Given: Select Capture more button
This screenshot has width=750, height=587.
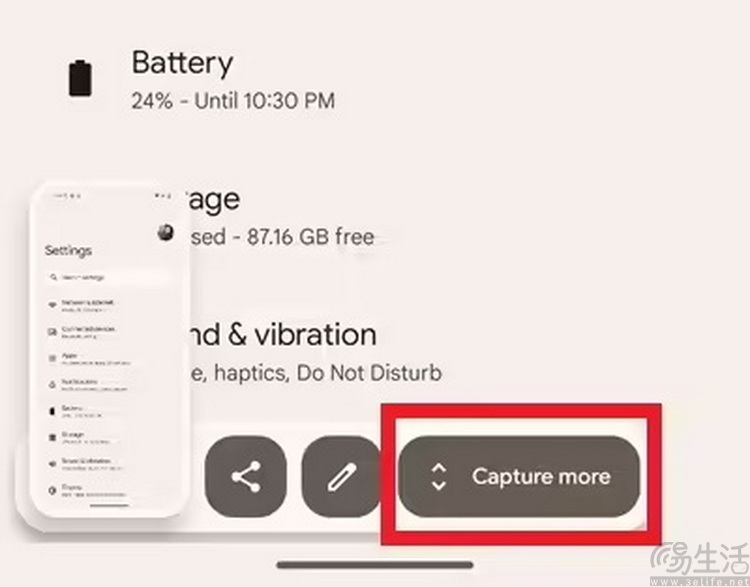Looking at the screenshot, I should point(519,476).
